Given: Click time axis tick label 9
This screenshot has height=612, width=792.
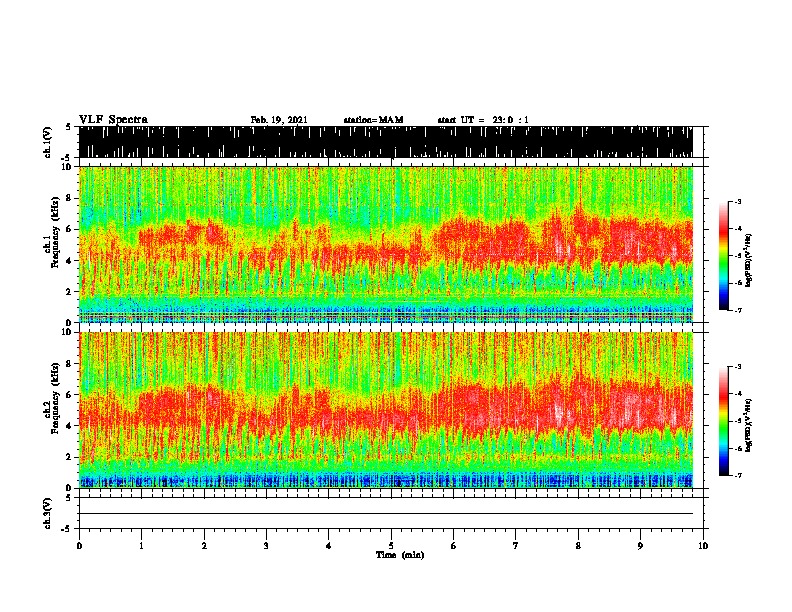Looking at the screenshot, I should pos(640,545).
